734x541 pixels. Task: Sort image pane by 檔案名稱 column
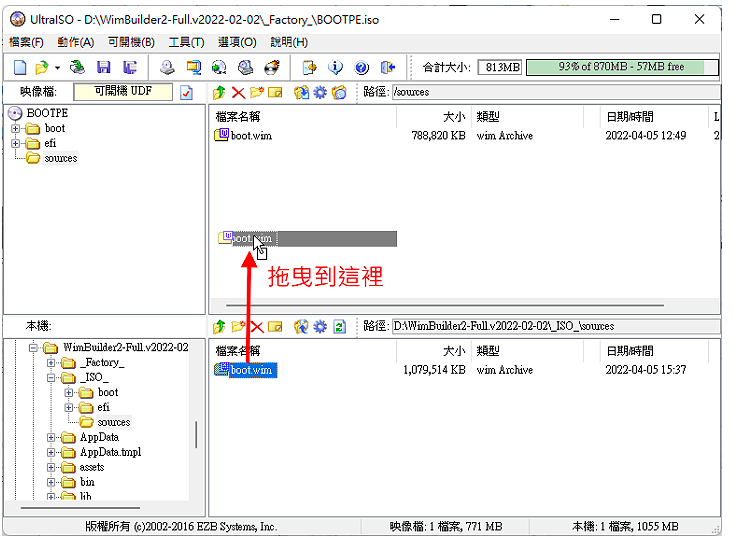tap(302, 117)
